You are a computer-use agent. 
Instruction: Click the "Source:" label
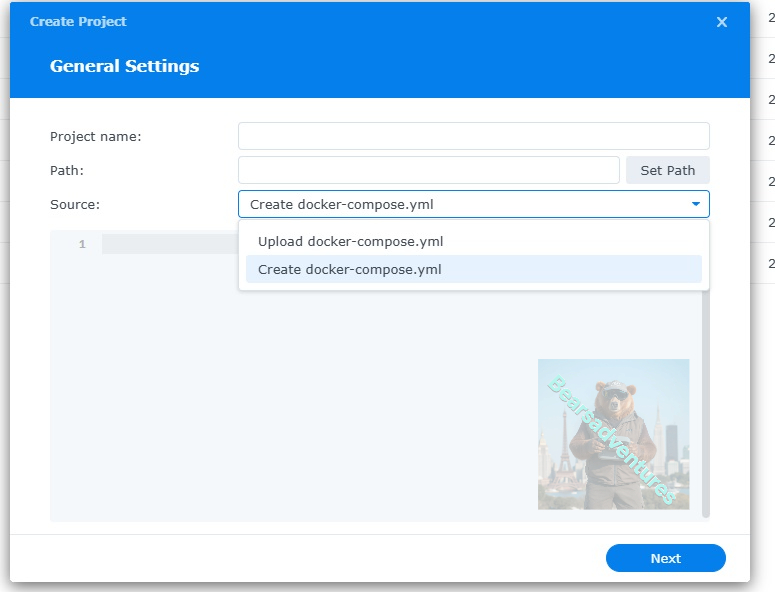tap(75, 204)
